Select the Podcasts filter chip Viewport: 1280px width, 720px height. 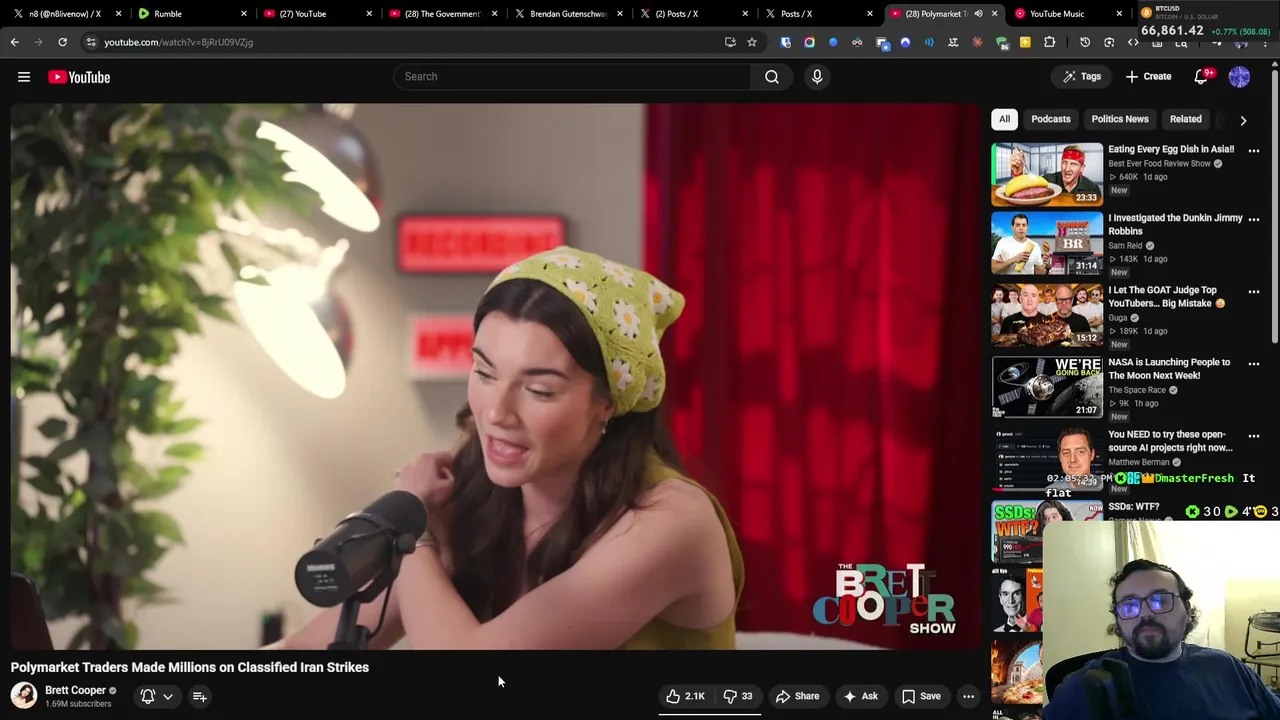[1051, 119]
